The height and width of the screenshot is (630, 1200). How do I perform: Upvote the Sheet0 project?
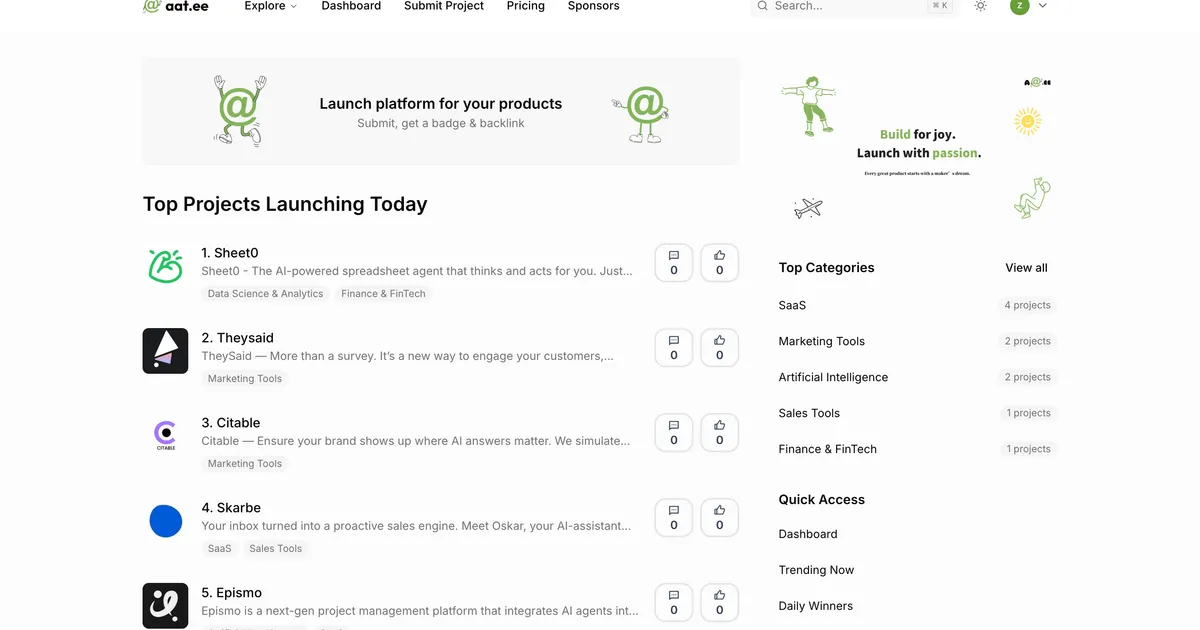pyautogui.click(x=719, y=263)
